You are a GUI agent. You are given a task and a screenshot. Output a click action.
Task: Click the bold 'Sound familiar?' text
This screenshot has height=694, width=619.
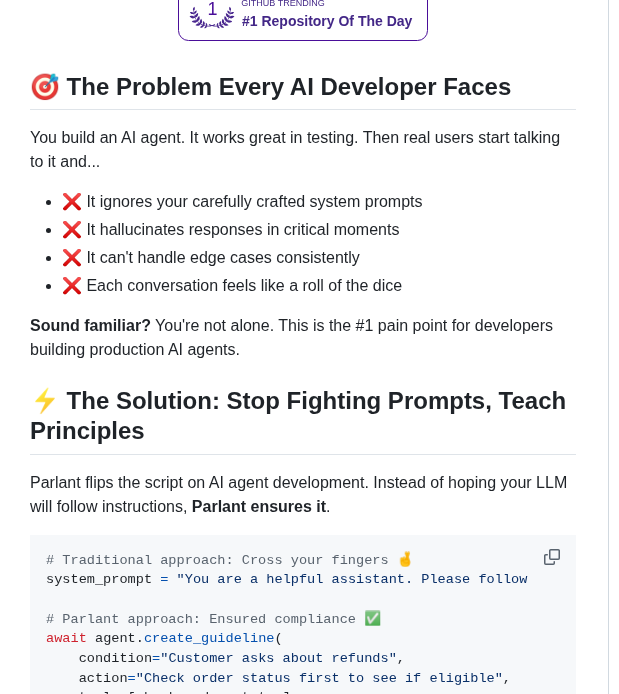coord(90,326)
